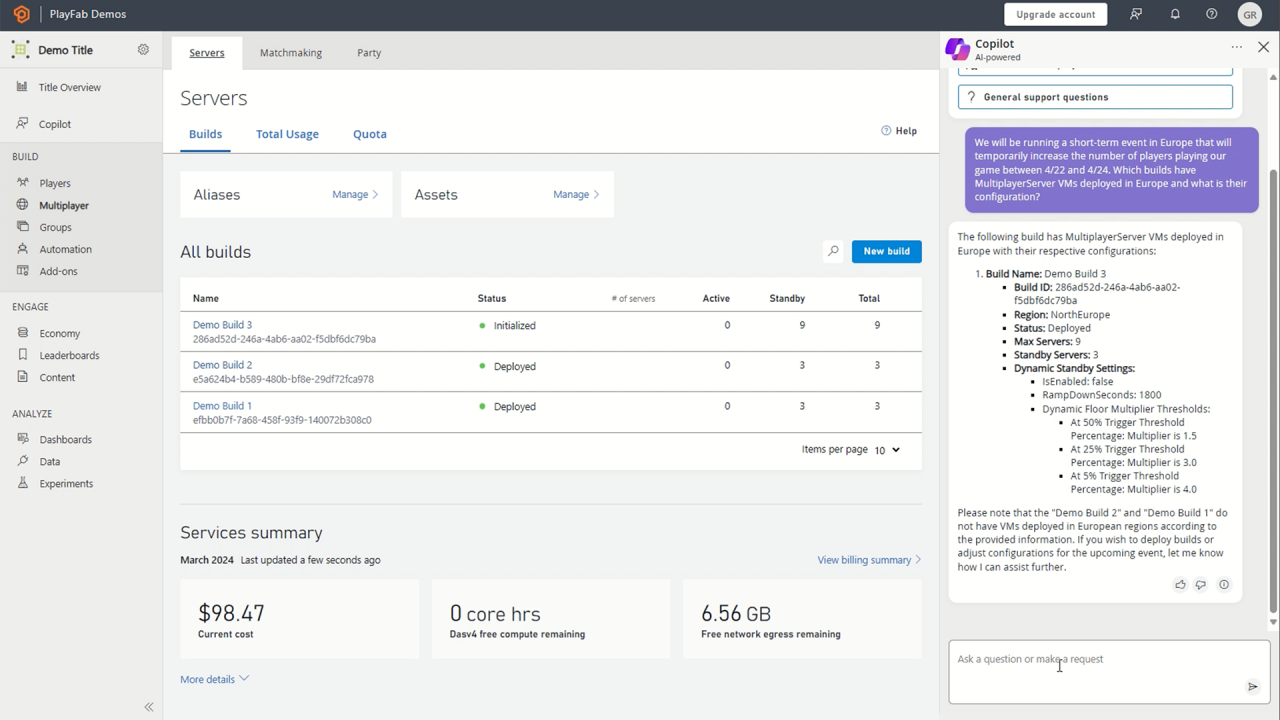
Task: Click the Standby column header
Action: coord(787,298)
